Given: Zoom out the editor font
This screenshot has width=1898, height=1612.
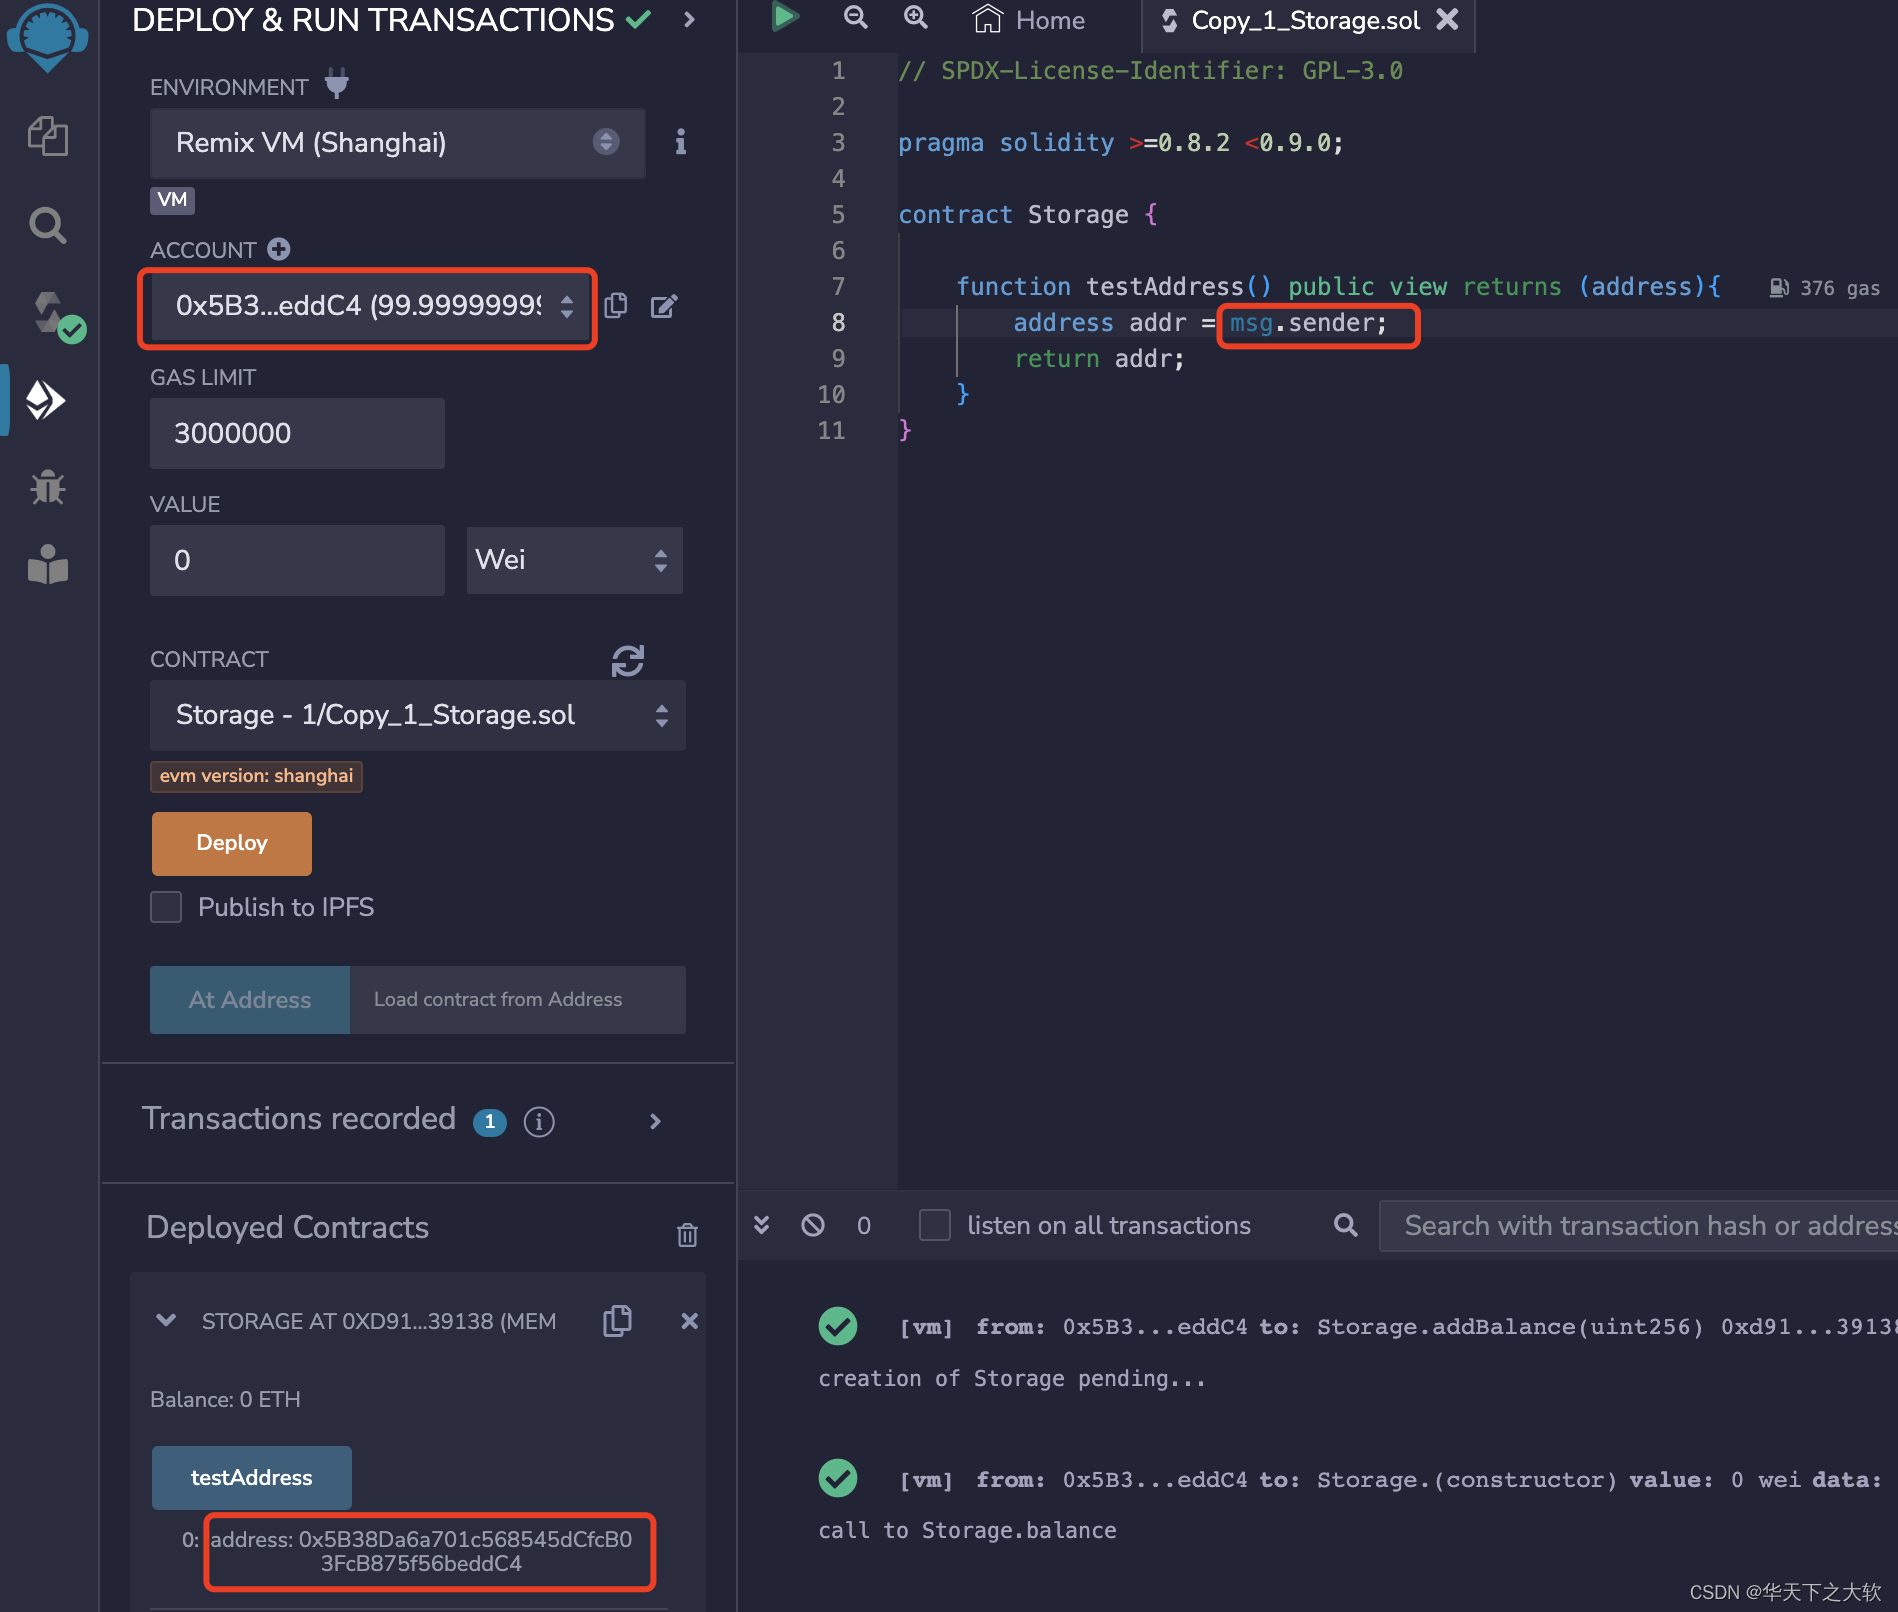Looking at the screenshot, I should click(x=855, y=17).
